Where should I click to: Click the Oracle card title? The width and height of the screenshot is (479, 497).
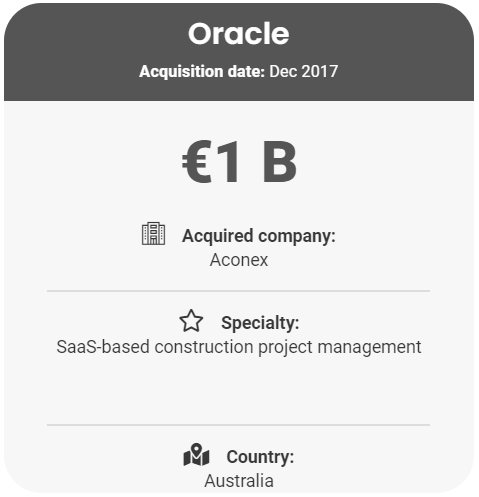pos(239,33)
